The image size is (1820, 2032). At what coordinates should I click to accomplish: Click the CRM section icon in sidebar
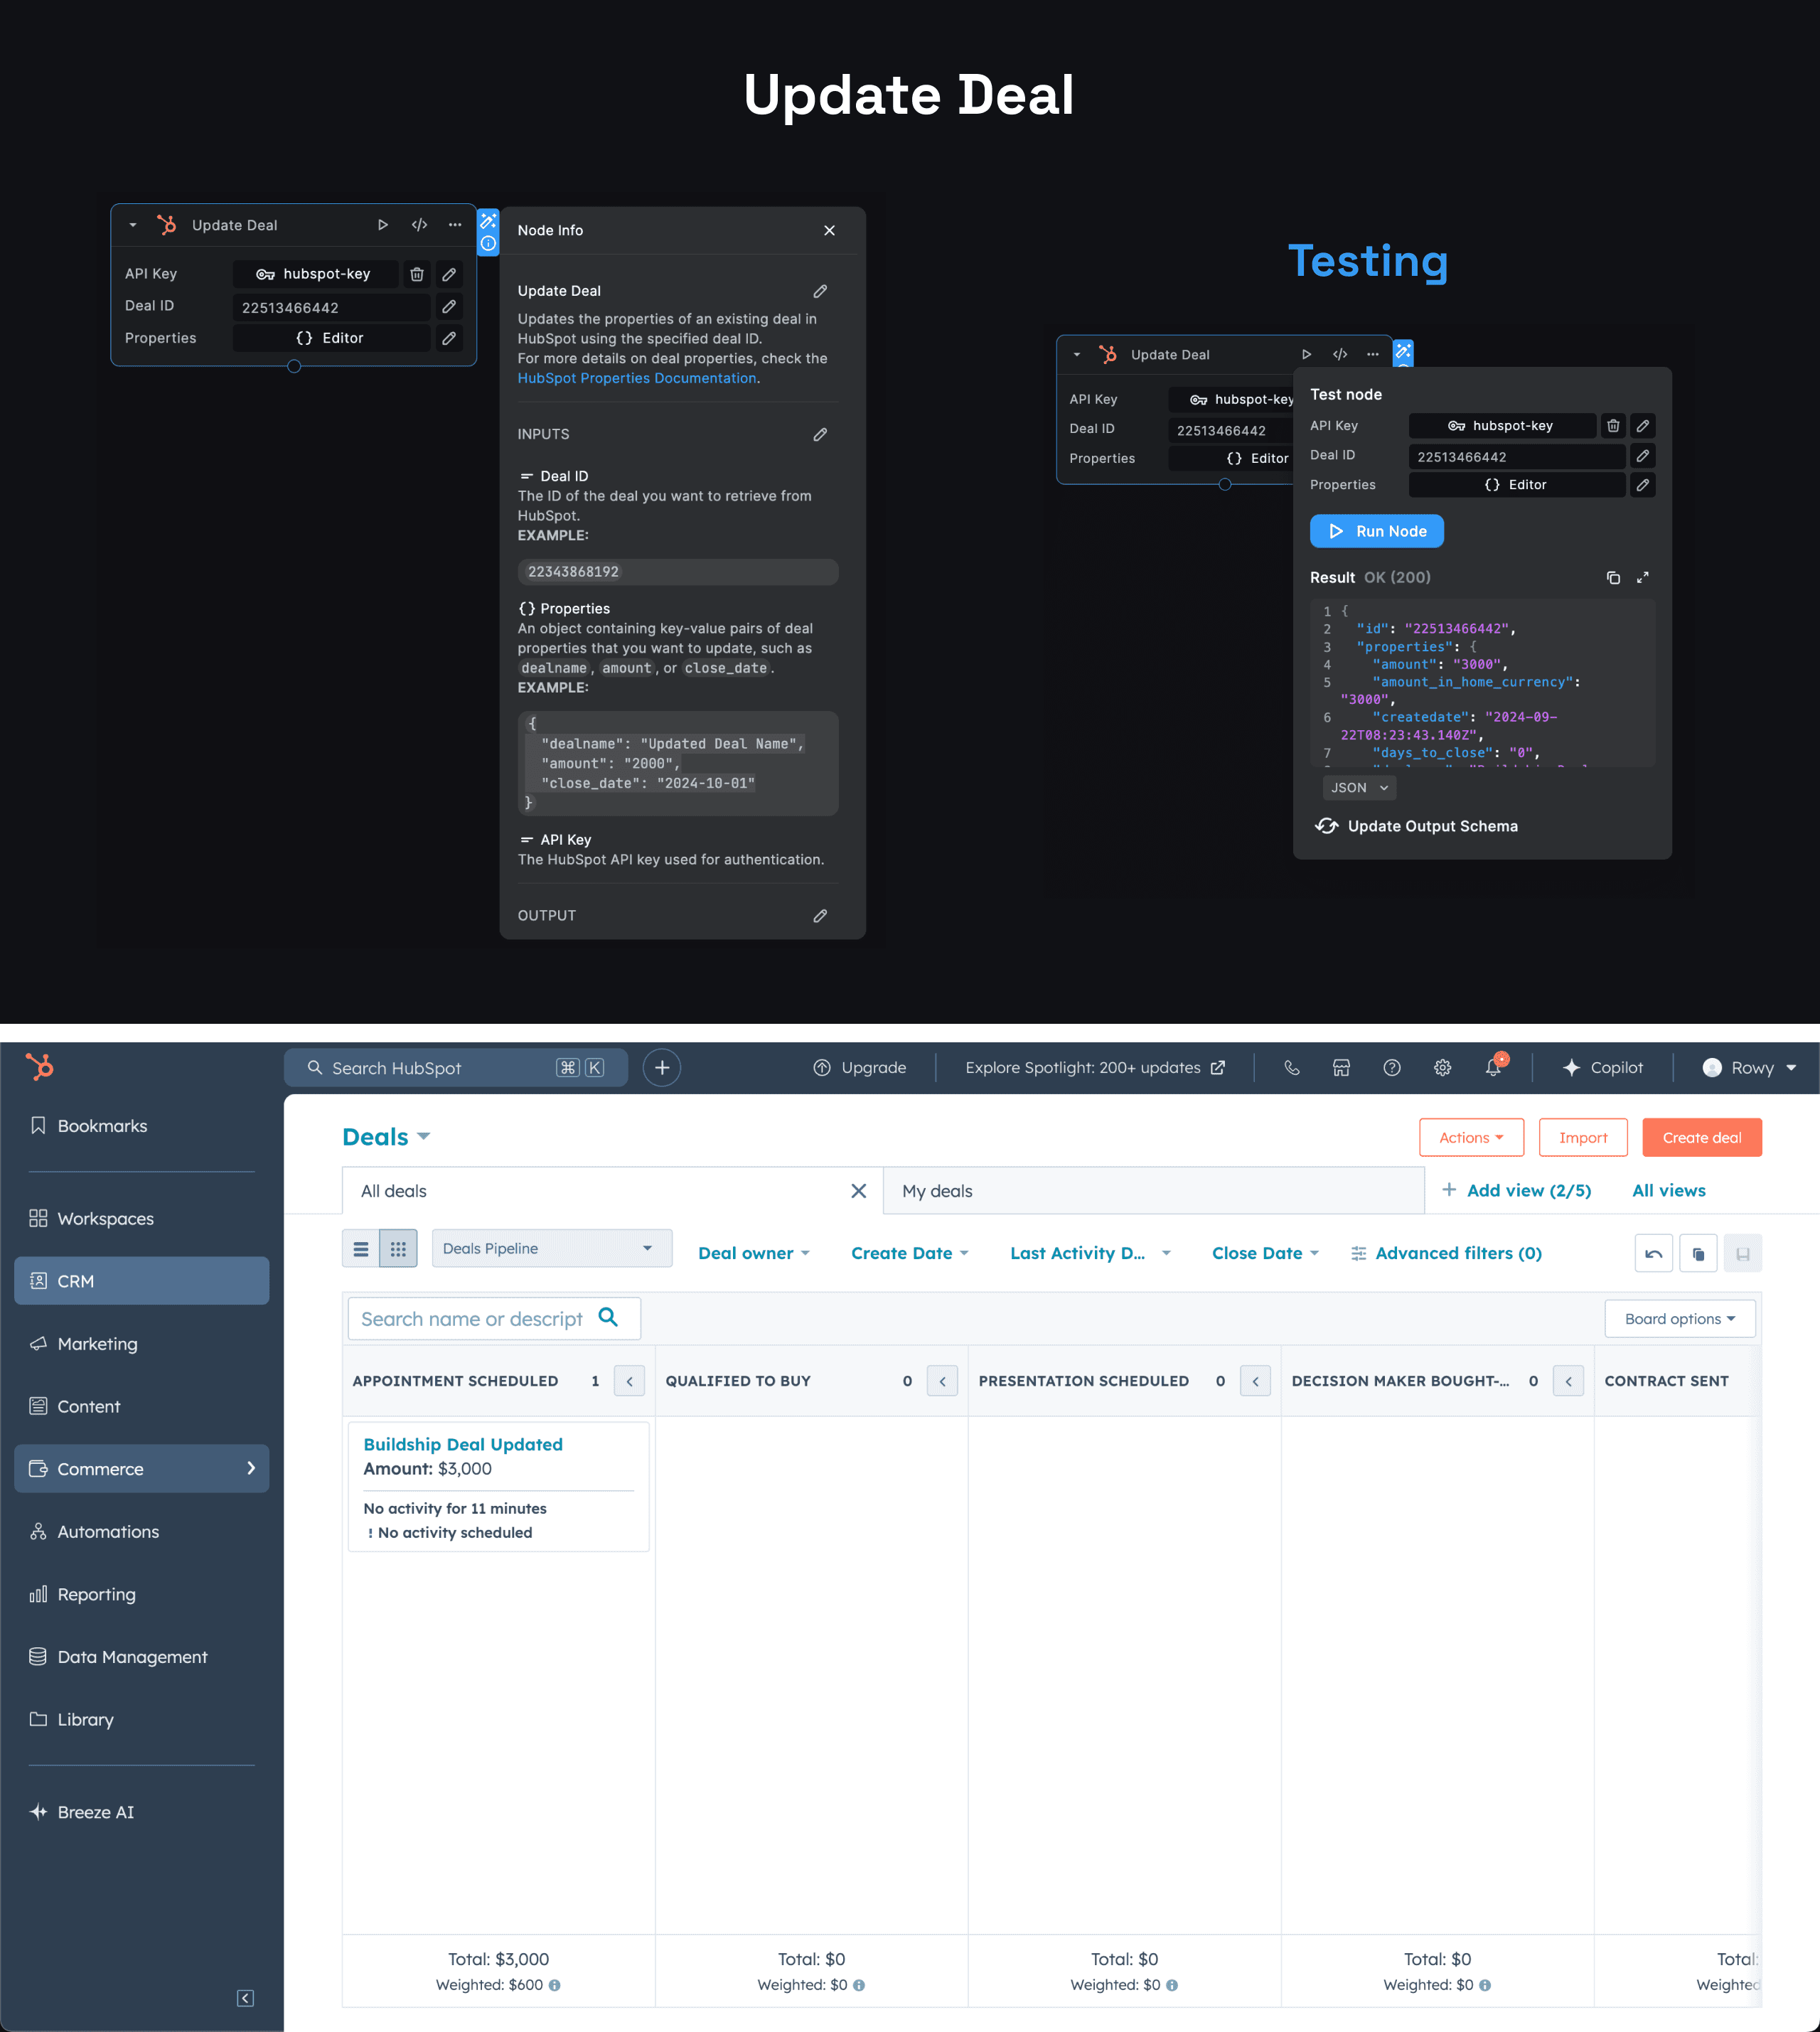[37, 1278]
